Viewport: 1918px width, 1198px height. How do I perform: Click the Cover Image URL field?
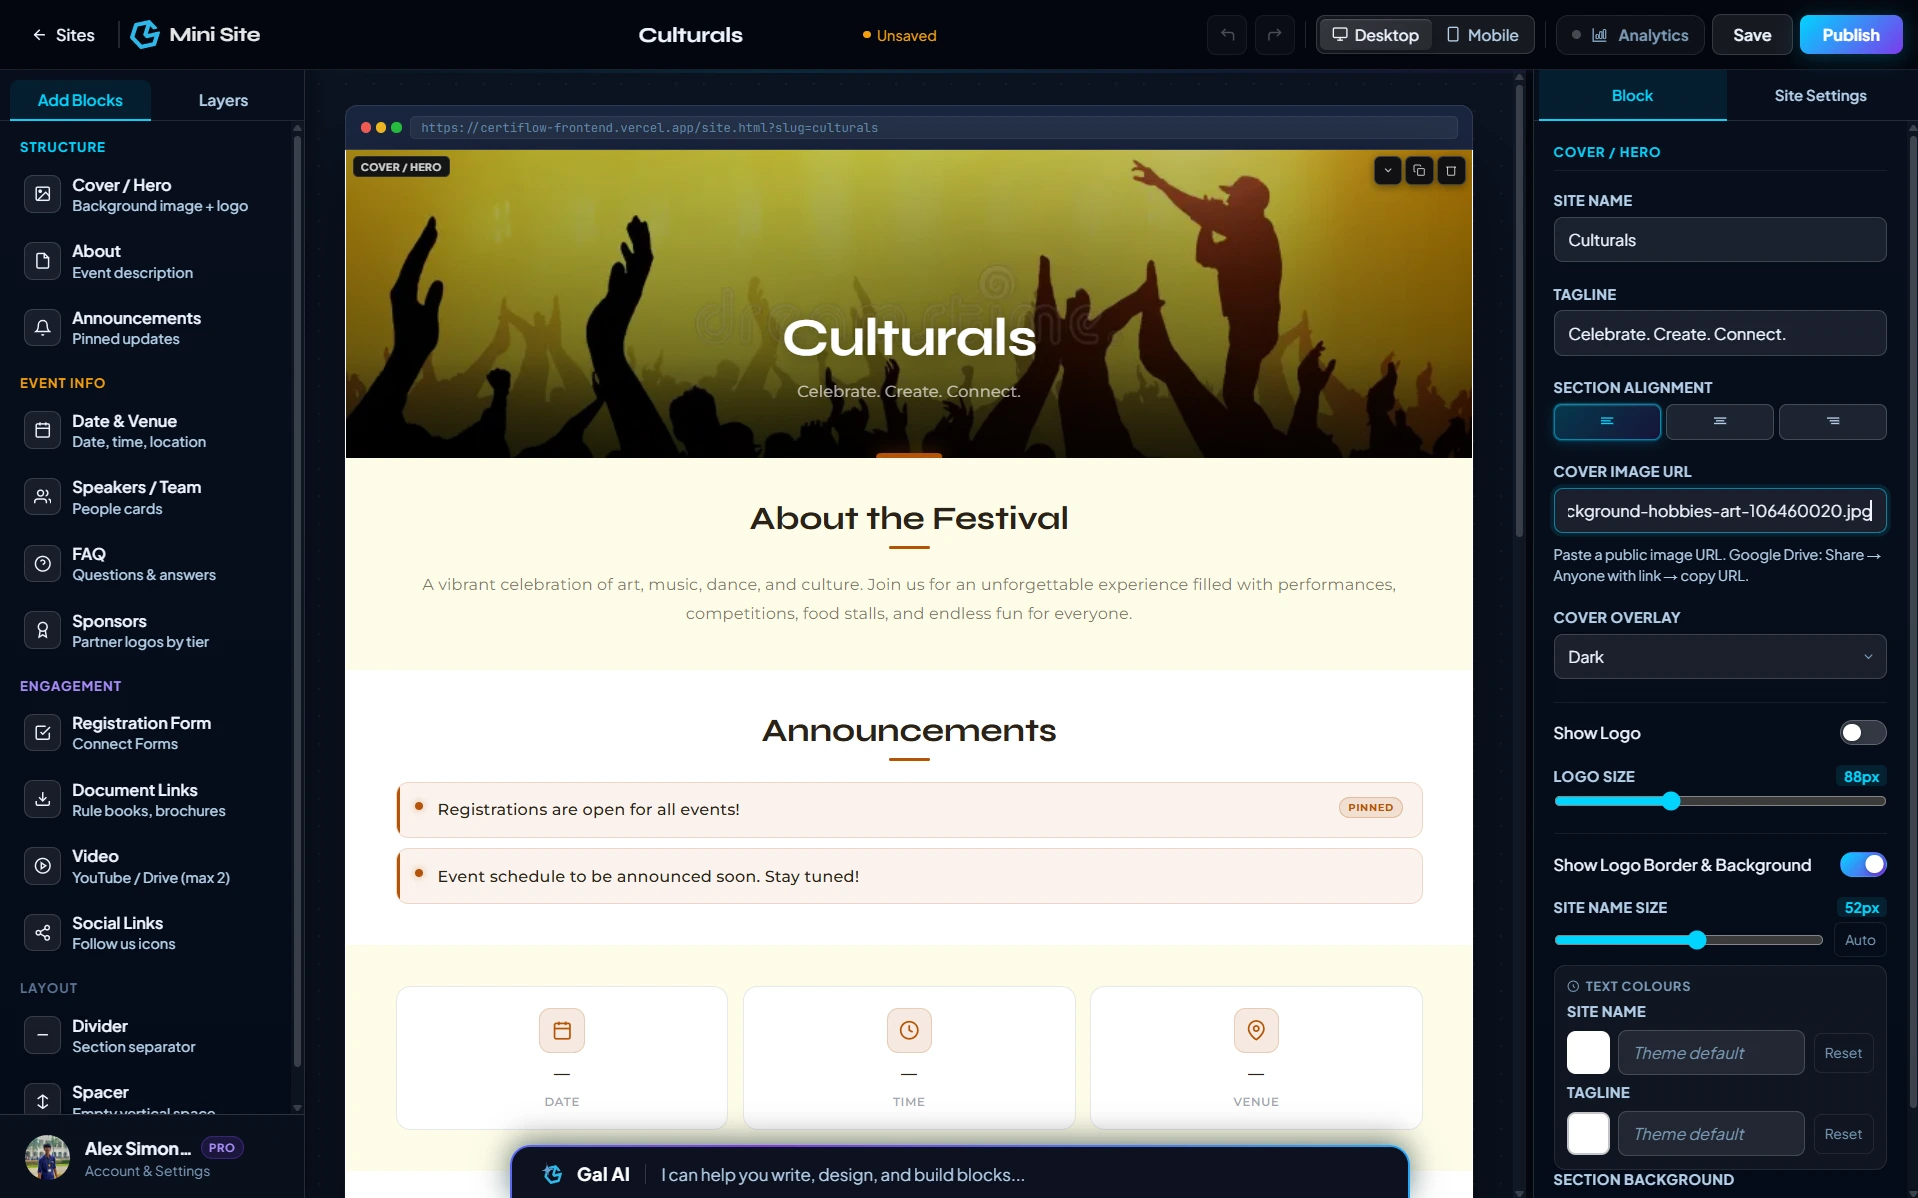1720,511
